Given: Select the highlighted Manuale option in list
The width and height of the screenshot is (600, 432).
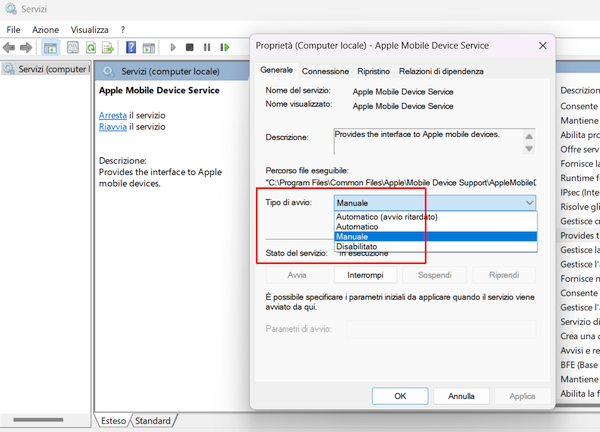Looking at the screenshot, I should (x=436, y=236).
